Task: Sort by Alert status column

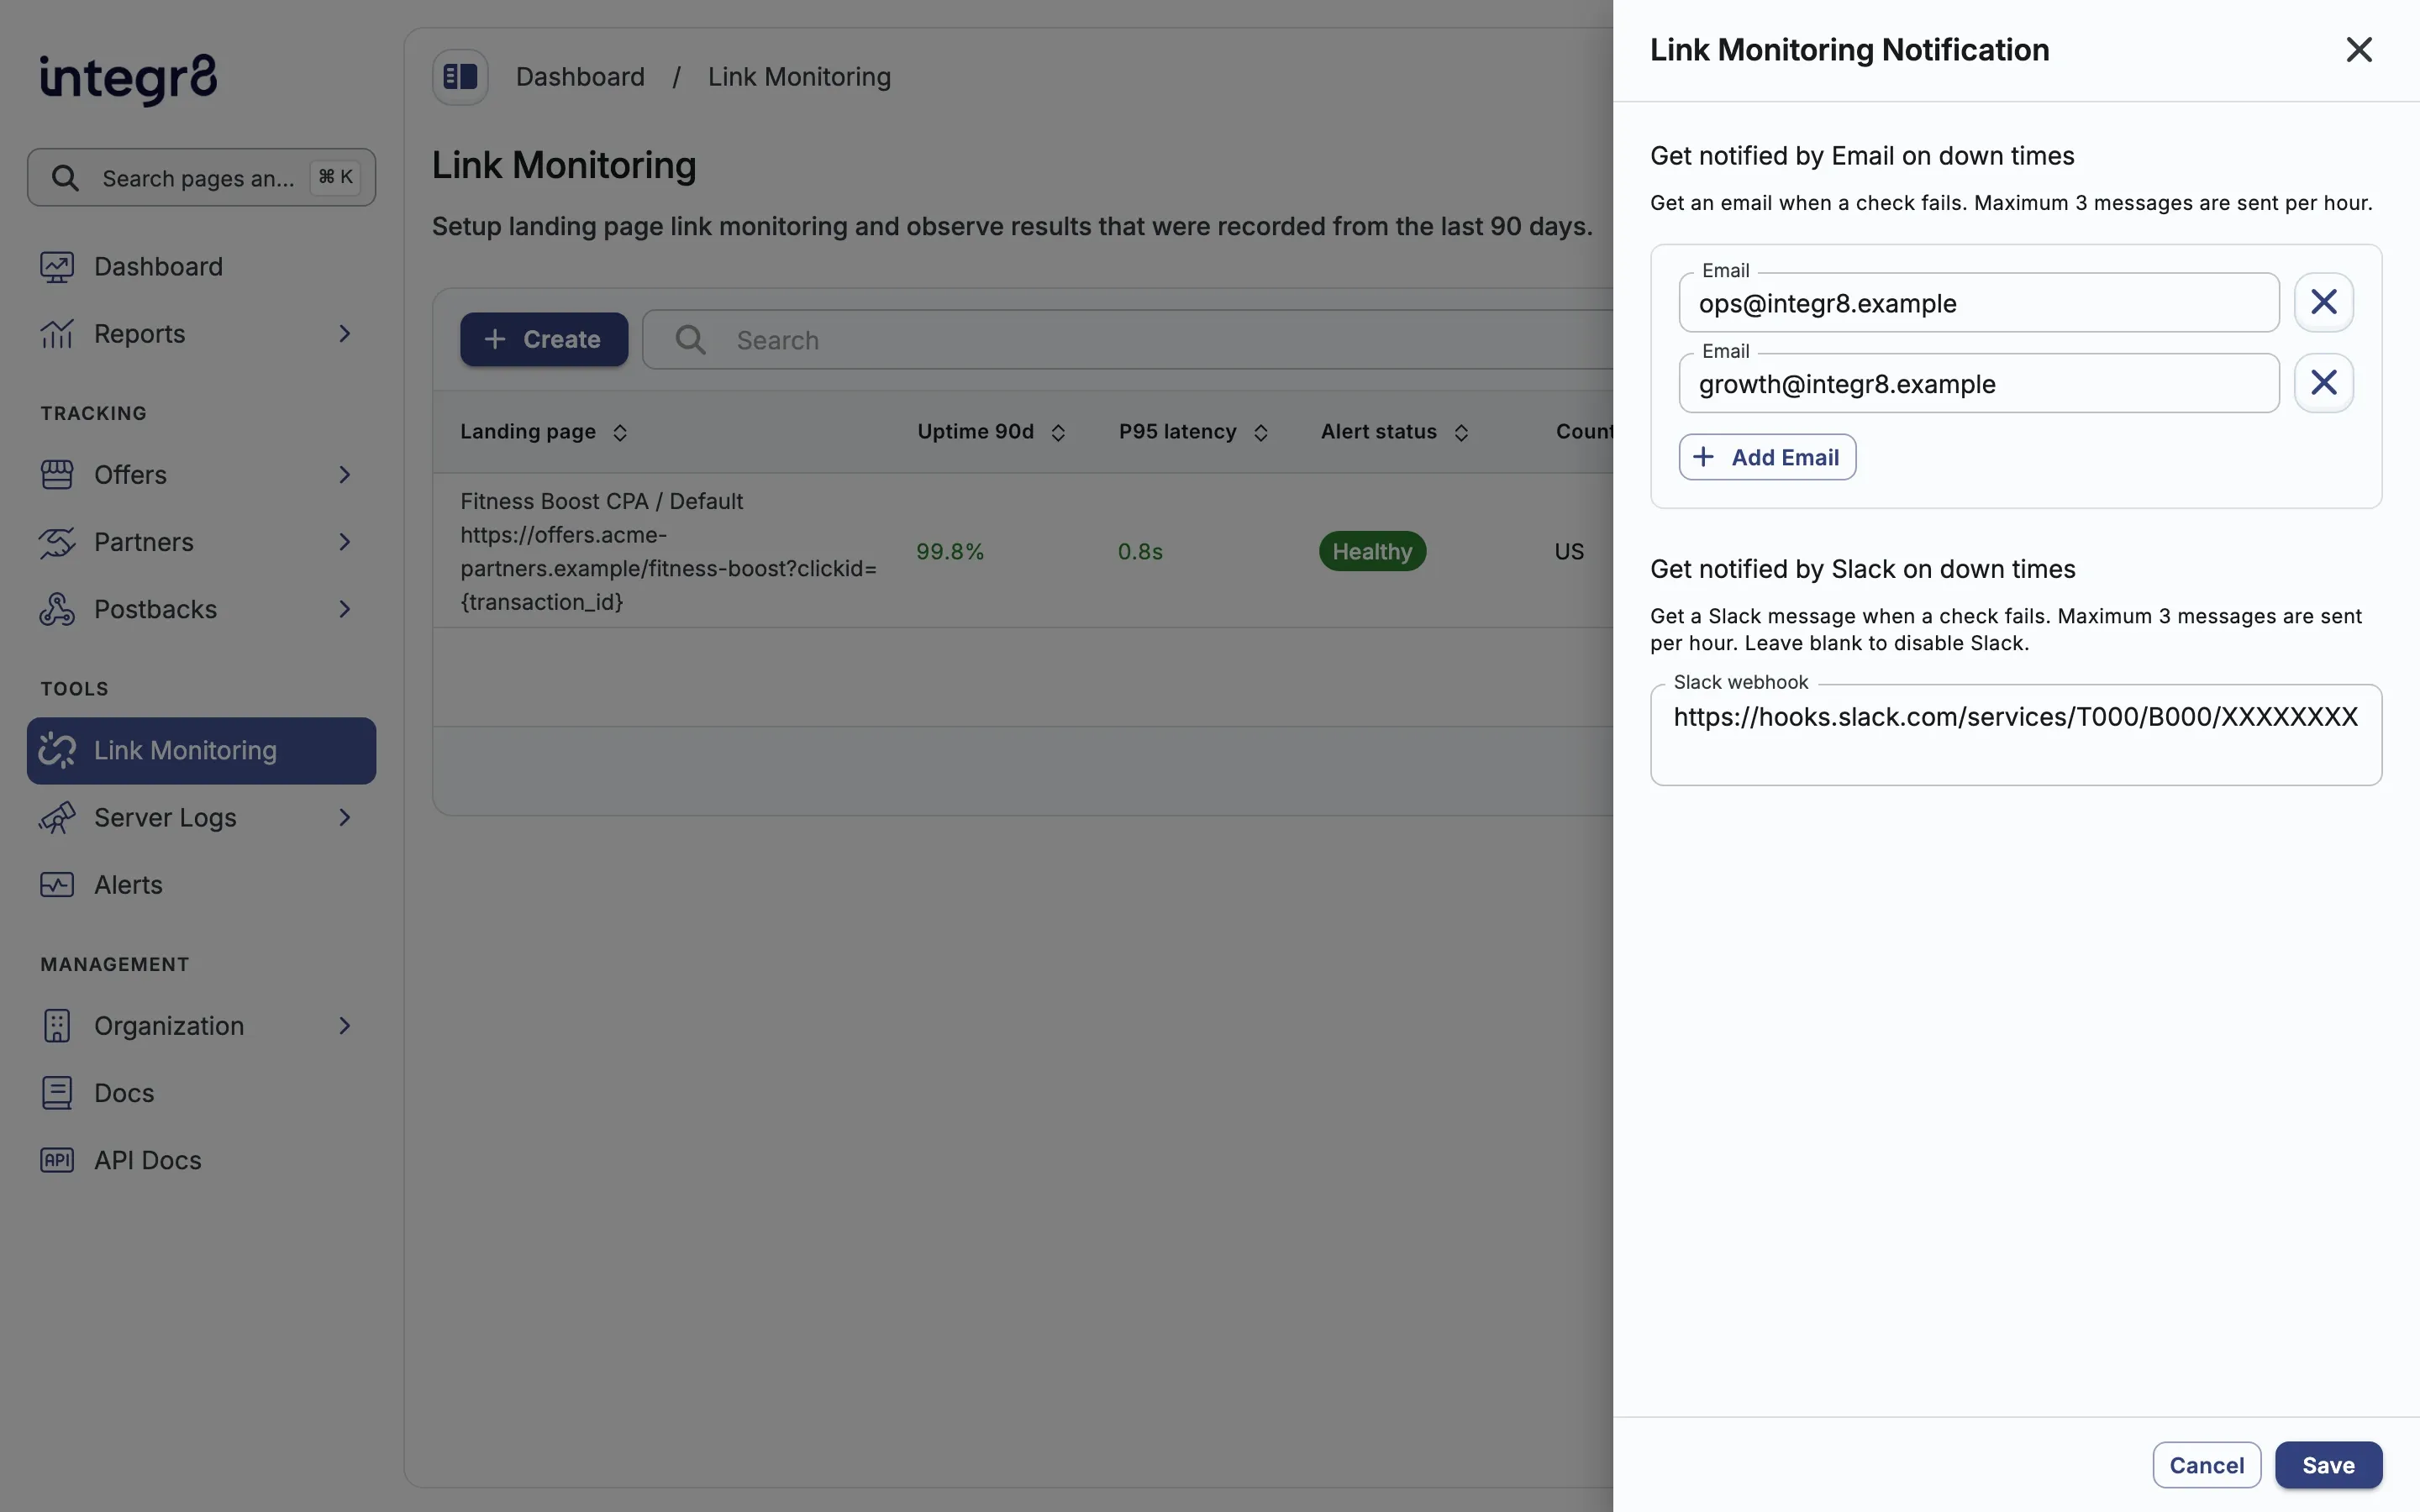Action: pos(1395,432)
